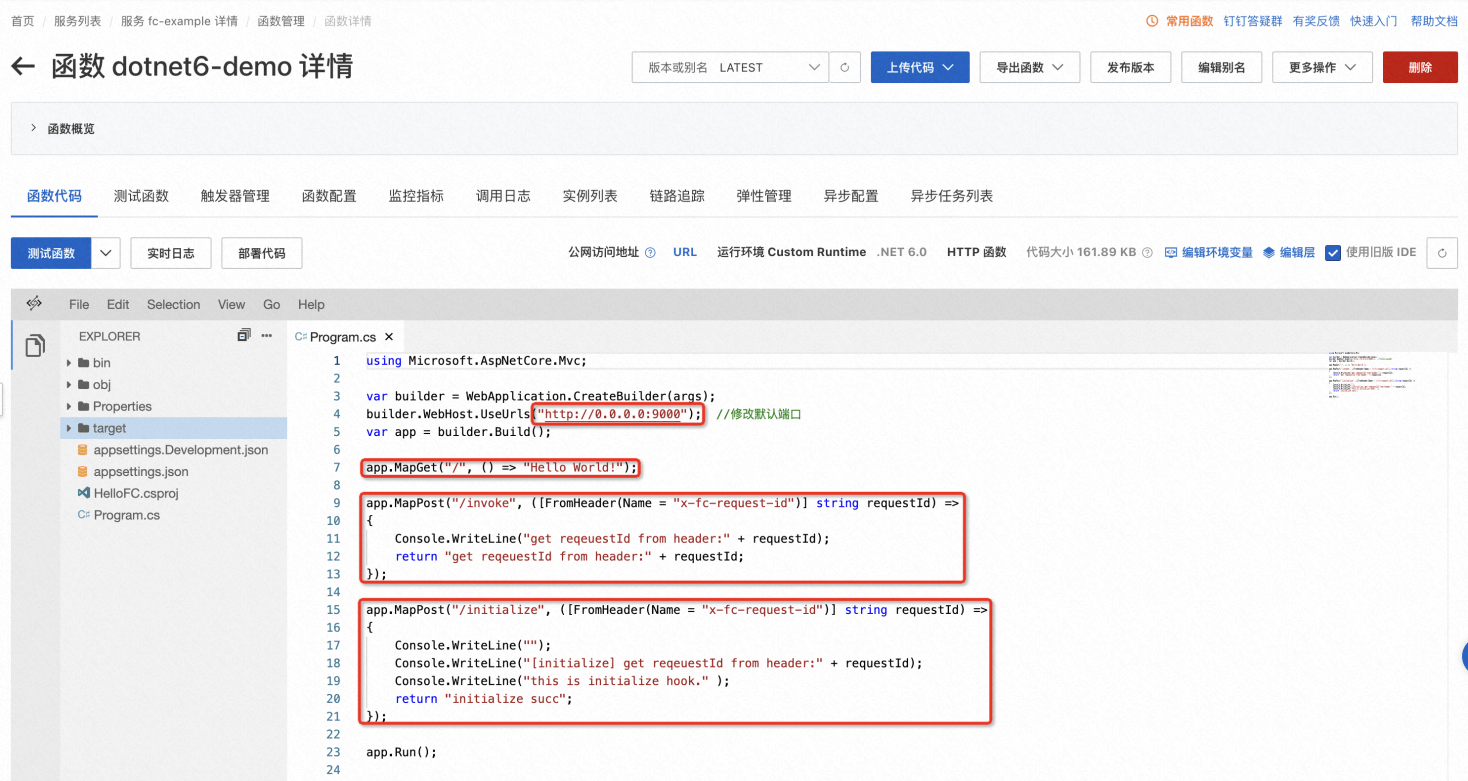Toggle 使用旧版 IDE checkbox
The image size is (1468, 781).
(1332, 253)
